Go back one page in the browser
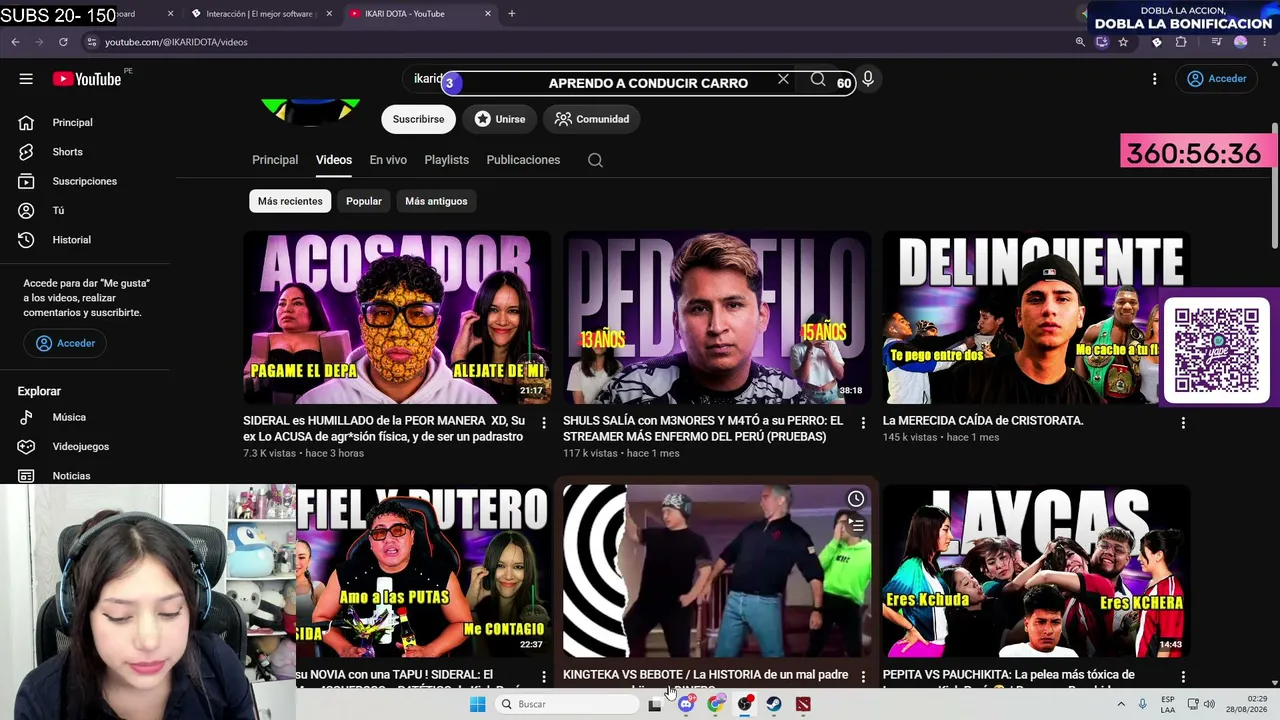This screenshot has width=1280, height=720. coord(15,42)
